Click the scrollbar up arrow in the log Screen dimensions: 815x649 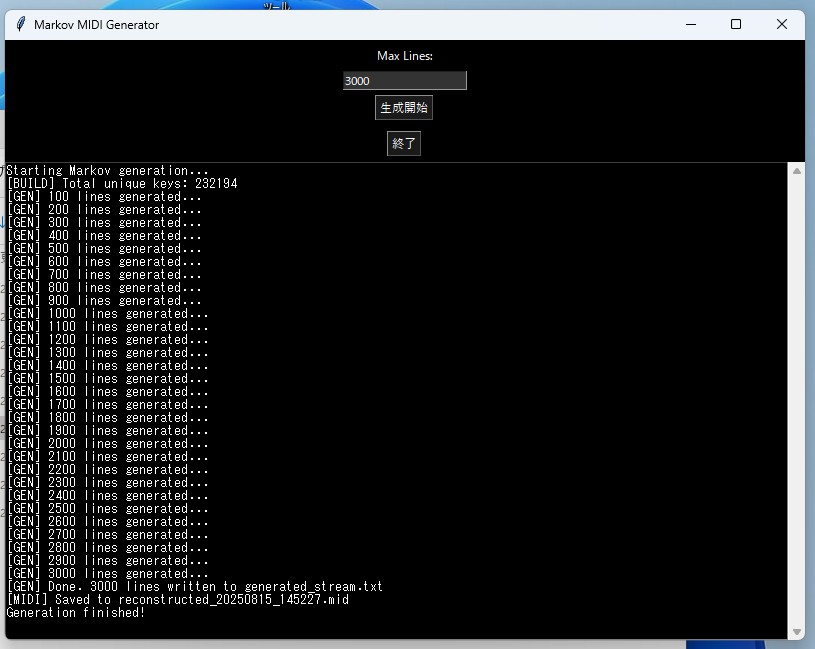coord(796,171)
